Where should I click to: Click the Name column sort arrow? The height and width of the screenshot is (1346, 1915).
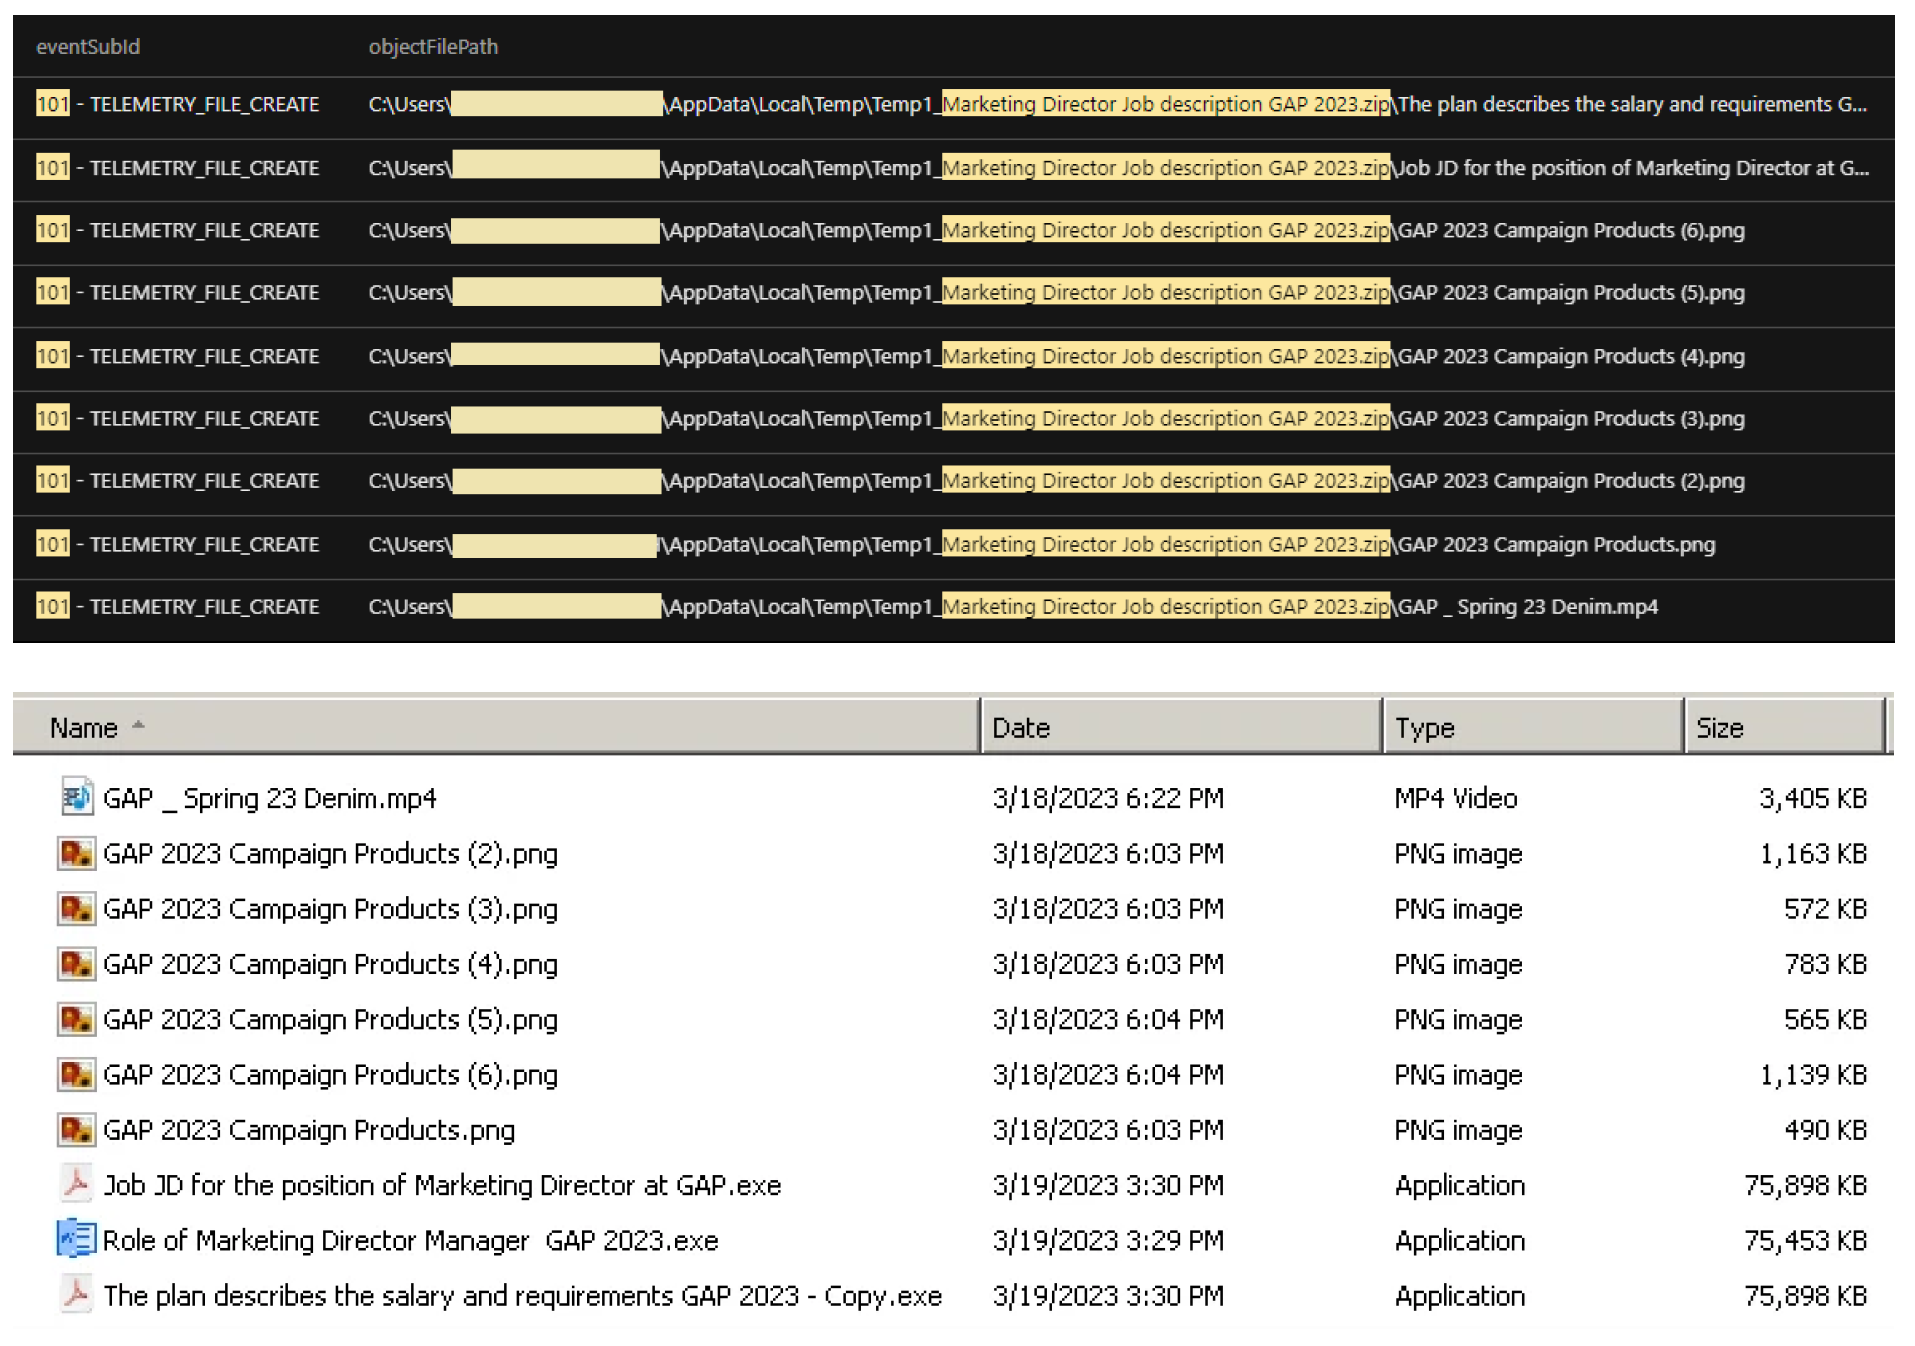click(x=139, y=725)
